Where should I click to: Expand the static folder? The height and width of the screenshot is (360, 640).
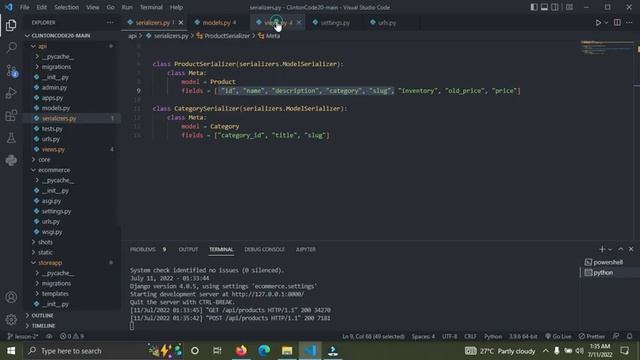click(45, 252)
